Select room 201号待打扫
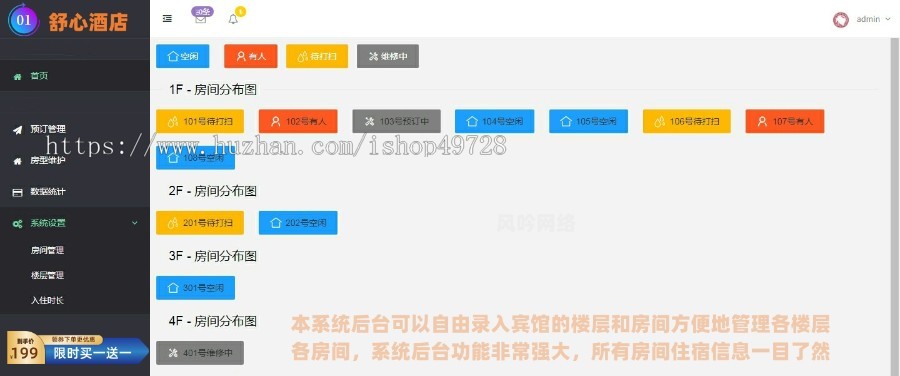The image size is (900, 376). (200, 223)
